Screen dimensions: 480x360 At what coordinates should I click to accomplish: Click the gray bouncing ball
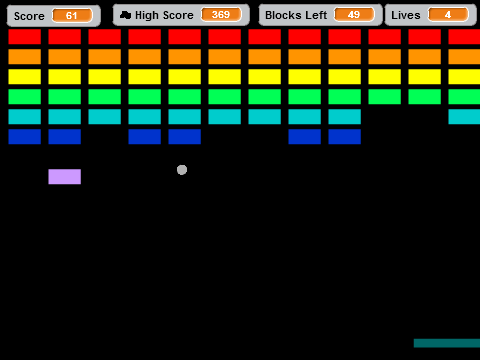coord(182,170)
